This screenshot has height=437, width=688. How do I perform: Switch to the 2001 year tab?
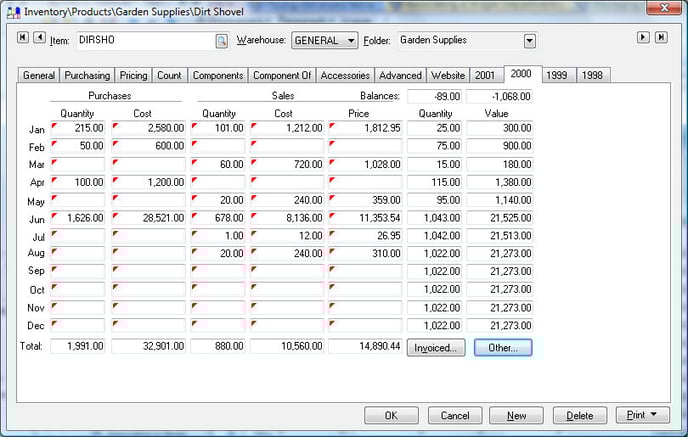coord(485,75)
